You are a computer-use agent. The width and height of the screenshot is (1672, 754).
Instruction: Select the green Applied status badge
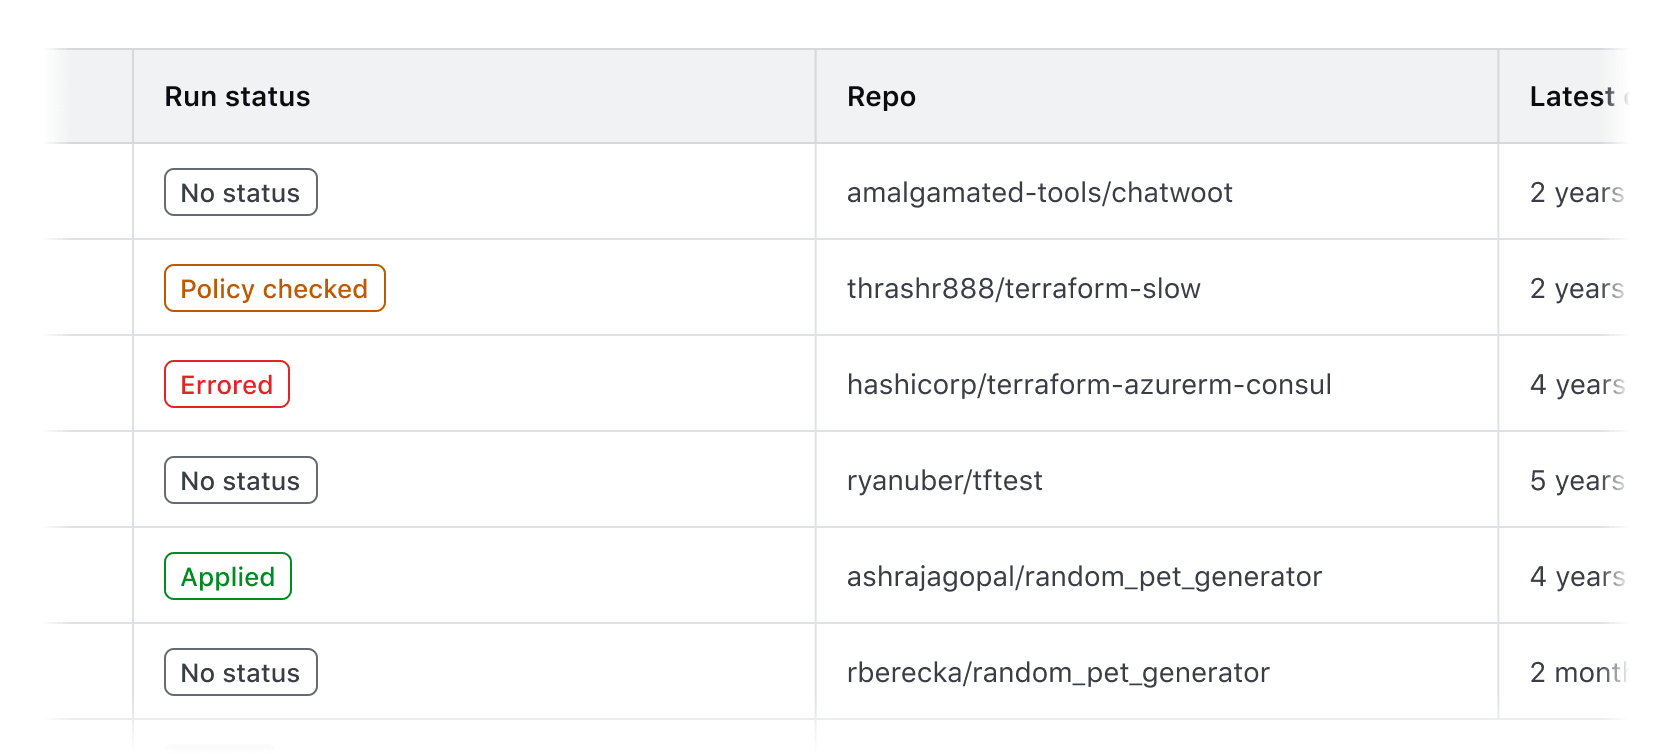[x=228, y=577]
